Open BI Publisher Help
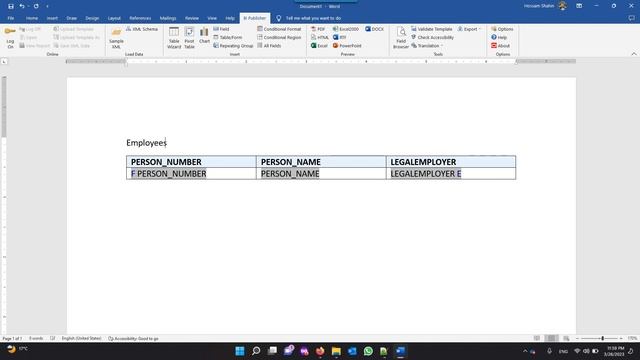This screenshot has height=360, width=640. (x=499, y=37)
